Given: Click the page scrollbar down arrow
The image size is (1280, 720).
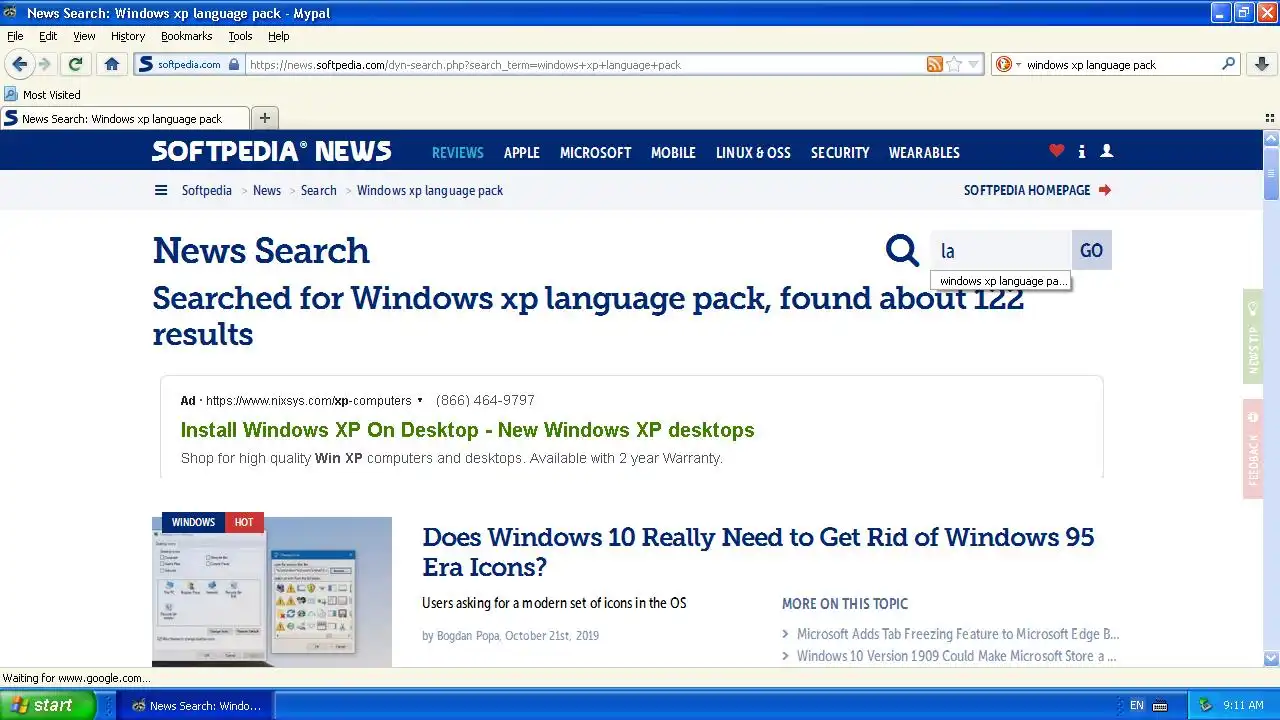Looking at the screenshot, I should [1271, 658].
